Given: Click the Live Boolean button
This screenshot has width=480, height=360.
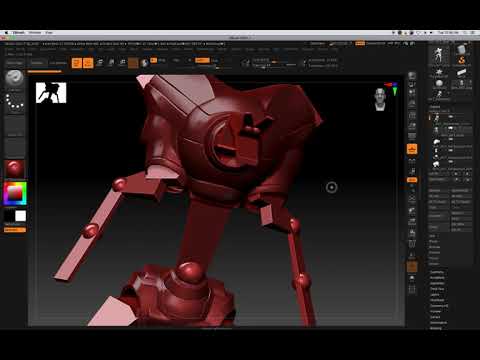Looking at the screenshot, I should tap(58, 63).
